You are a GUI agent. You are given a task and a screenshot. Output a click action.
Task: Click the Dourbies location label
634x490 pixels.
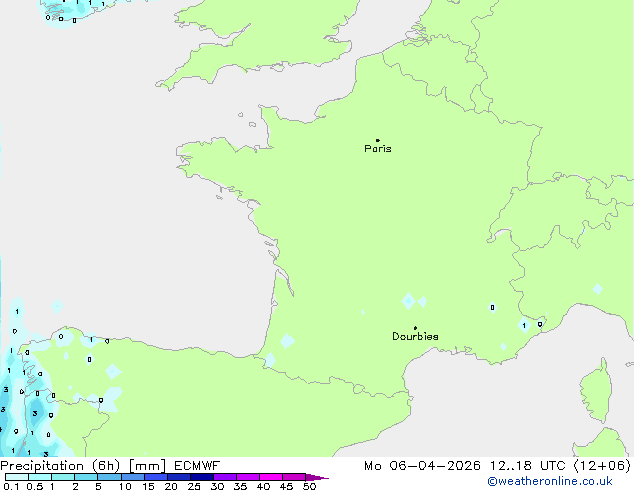pyautogui.click(x=415, y=336)
